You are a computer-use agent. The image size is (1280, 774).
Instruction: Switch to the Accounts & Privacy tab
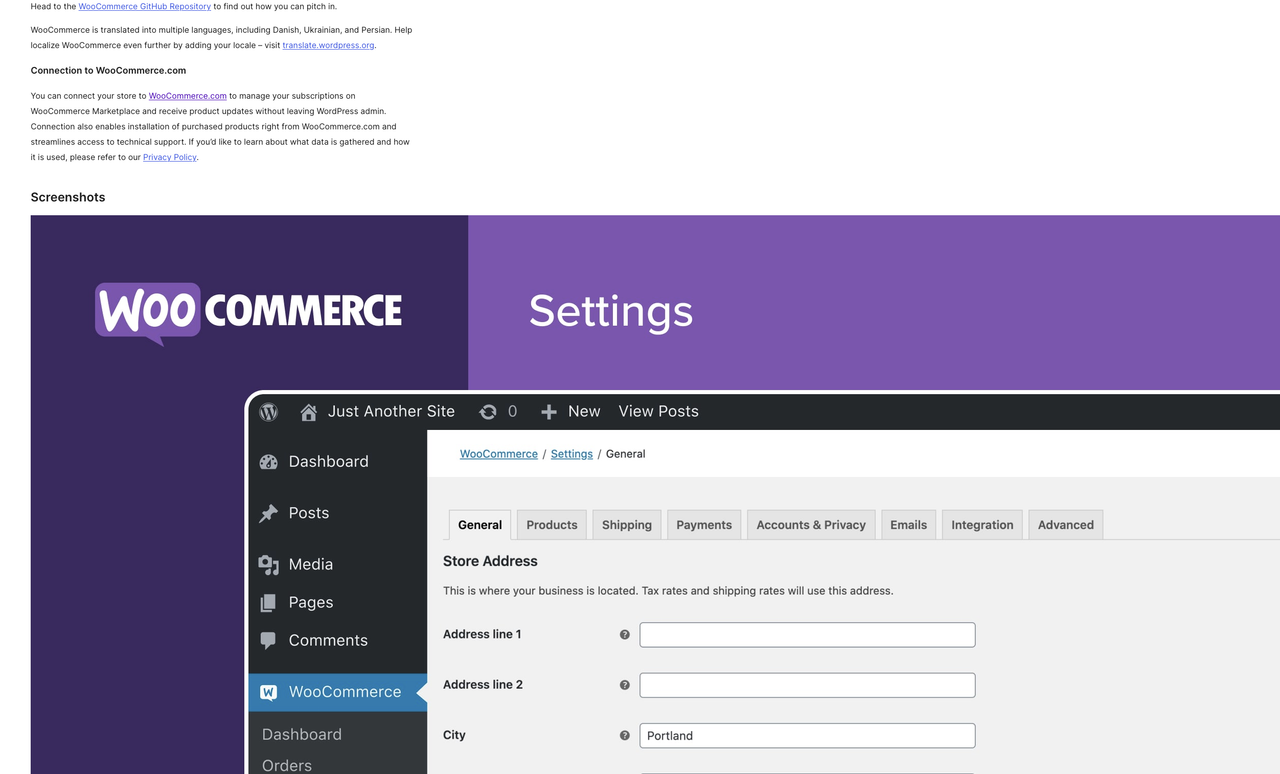811,525
